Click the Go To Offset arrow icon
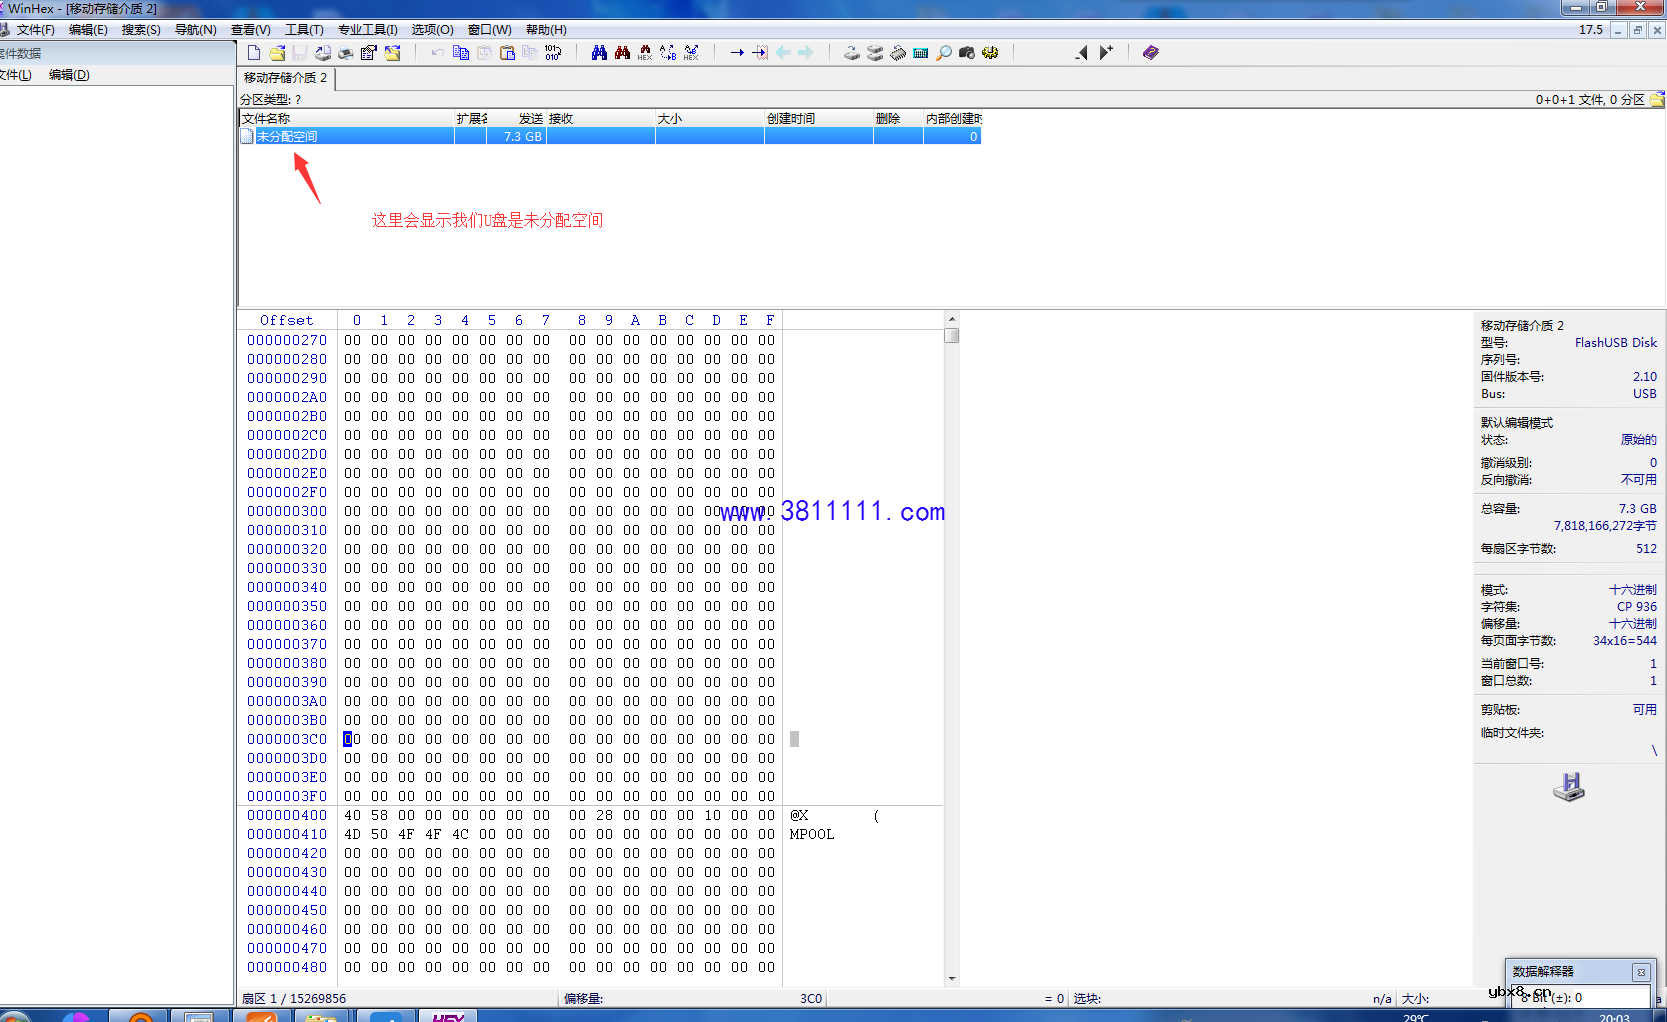Screen dimensions: 1667x1022 737,53
